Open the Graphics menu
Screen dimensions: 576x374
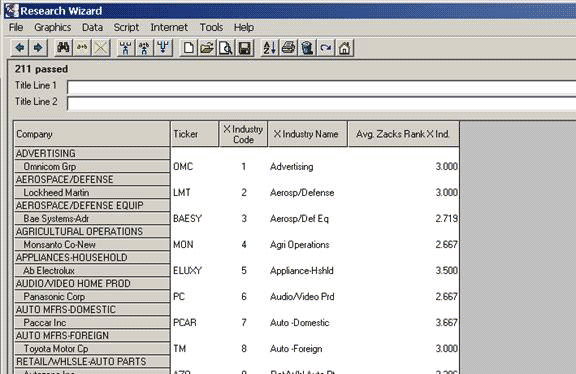click(53, 27)
